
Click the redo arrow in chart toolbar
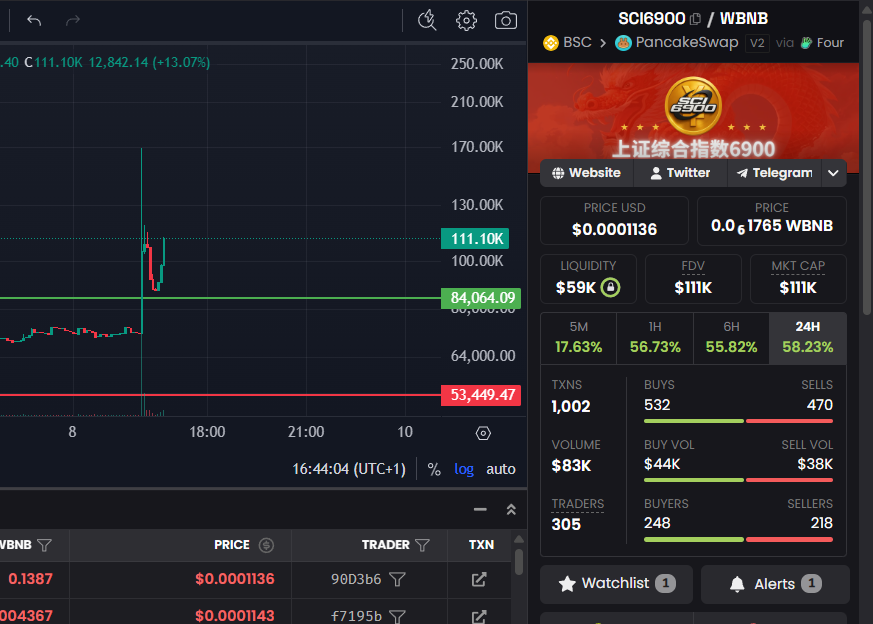(x=73, y=21)
